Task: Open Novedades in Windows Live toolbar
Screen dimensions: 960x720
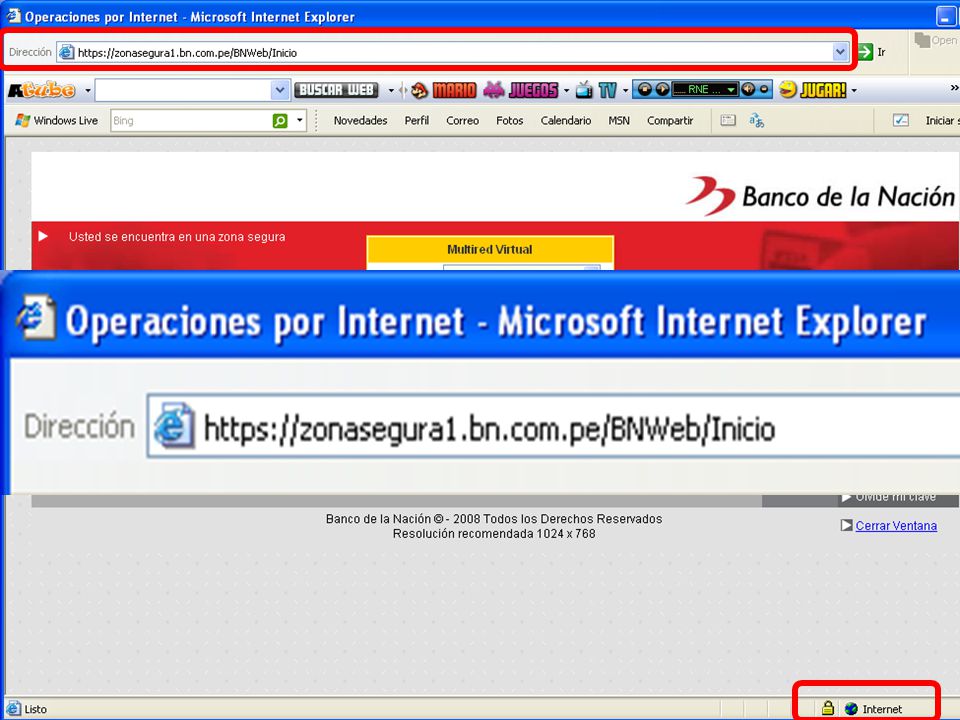Action: coord(360,121)
